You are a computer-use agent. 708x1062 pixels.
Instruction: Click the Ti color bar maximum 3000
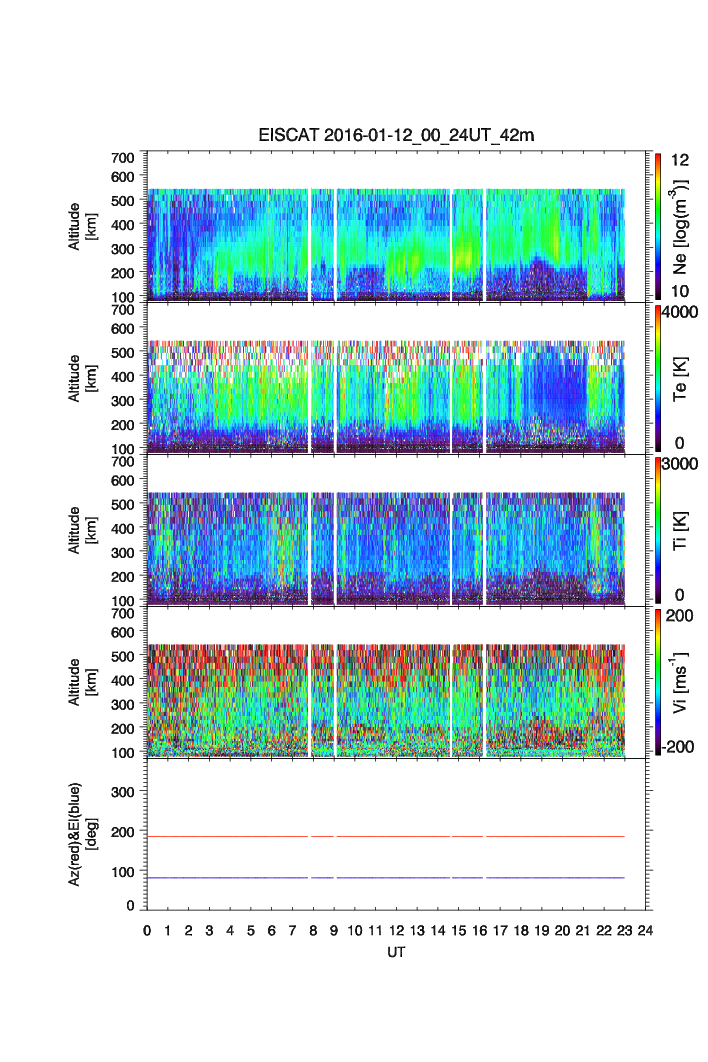(680, 464)
